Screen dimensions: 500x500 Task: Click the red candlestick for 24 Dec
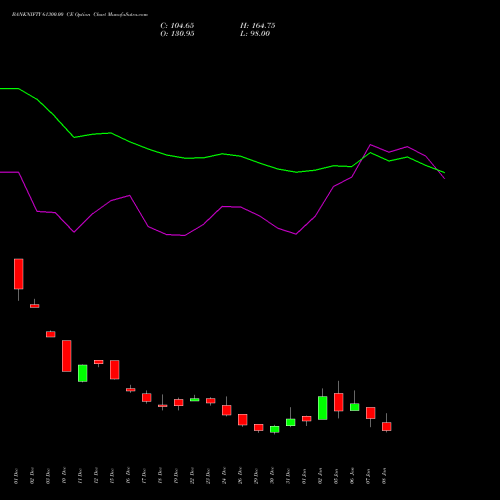[227, 410]
